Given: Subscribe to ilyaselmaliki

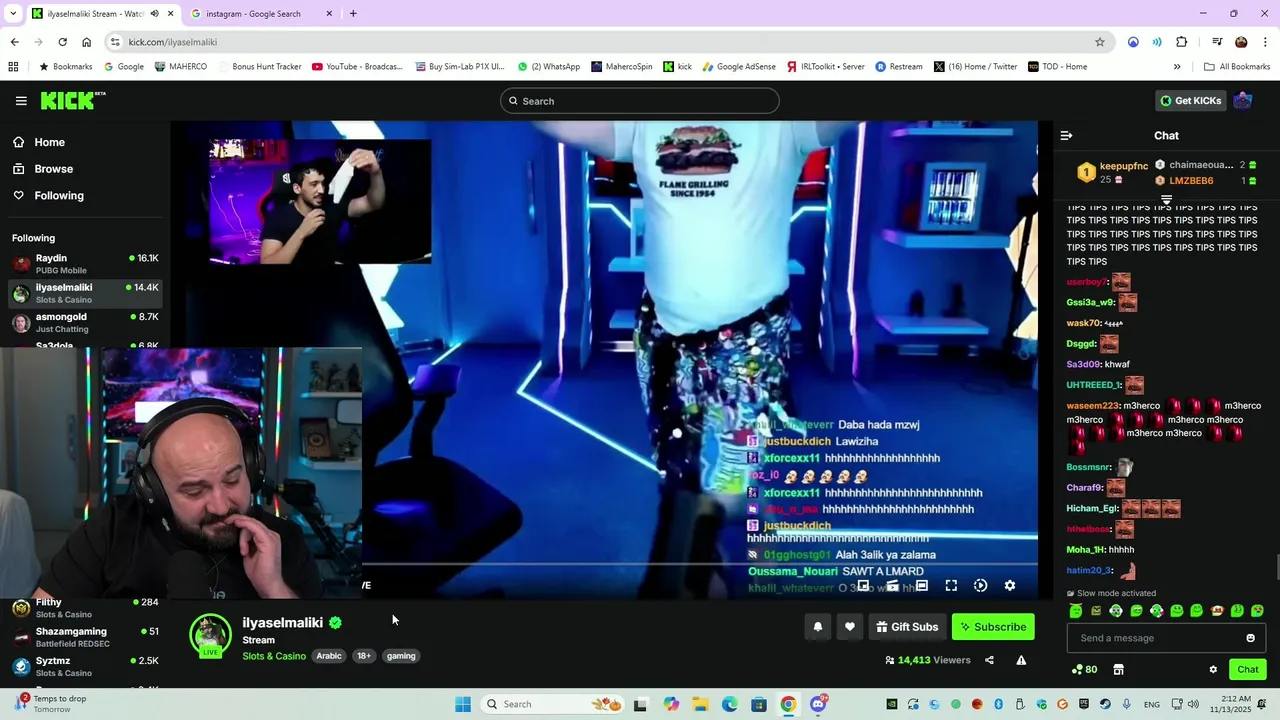Looking at the screenshot, I should [993, 627].
